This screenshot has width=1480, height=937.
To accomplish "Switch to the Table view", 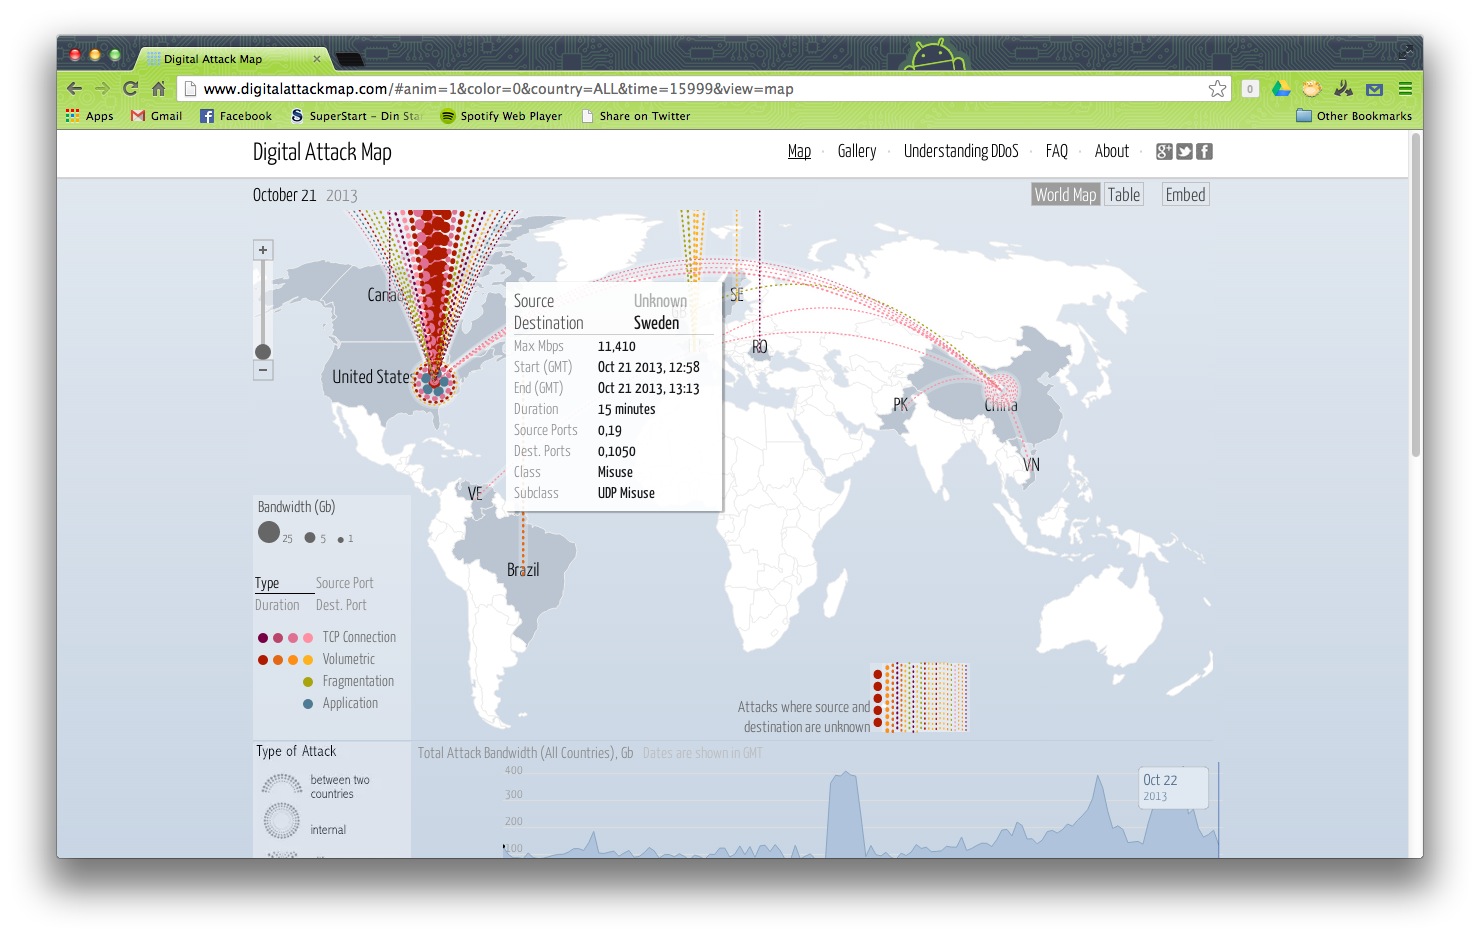I will click(1124, 195).
